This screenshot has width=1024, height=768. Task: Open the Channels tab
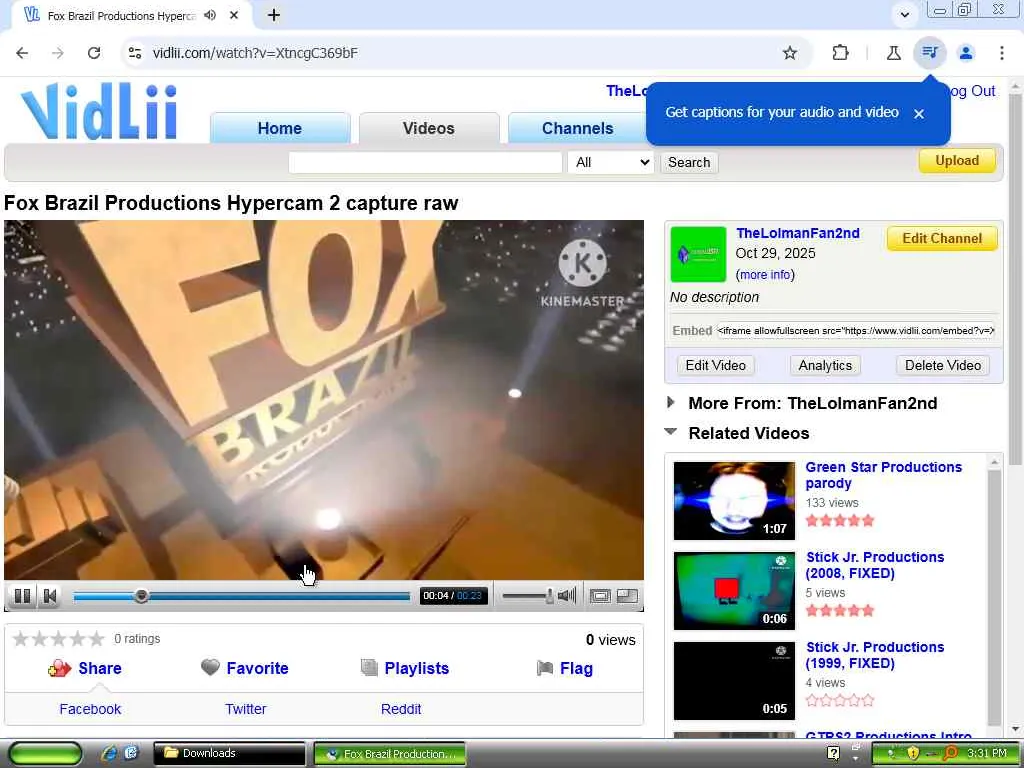pyautogui.click(x=577, y=128)
